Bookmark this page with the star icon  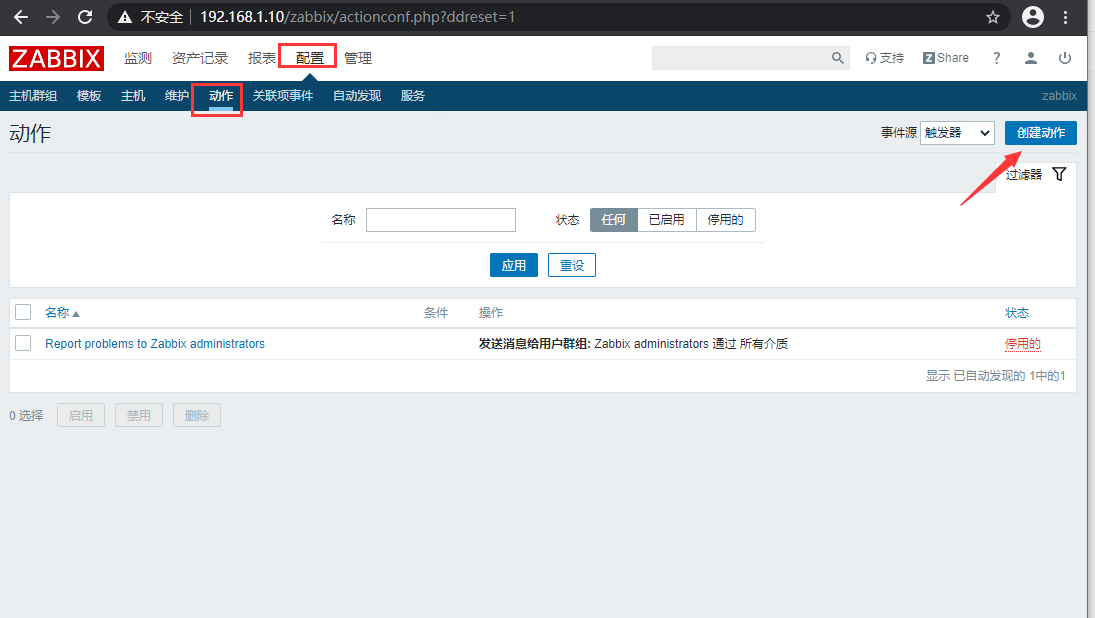[x=992, y=17]
